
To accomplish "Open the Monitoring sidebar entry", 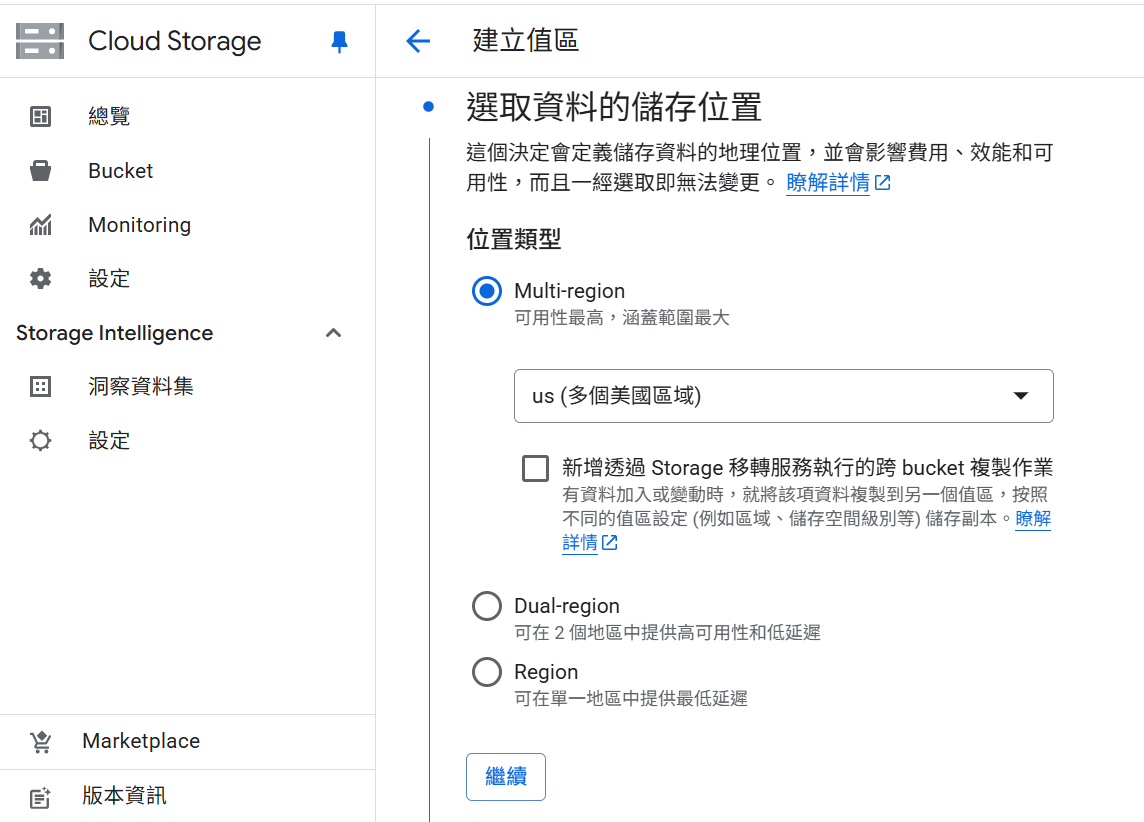I will point(140,224).
